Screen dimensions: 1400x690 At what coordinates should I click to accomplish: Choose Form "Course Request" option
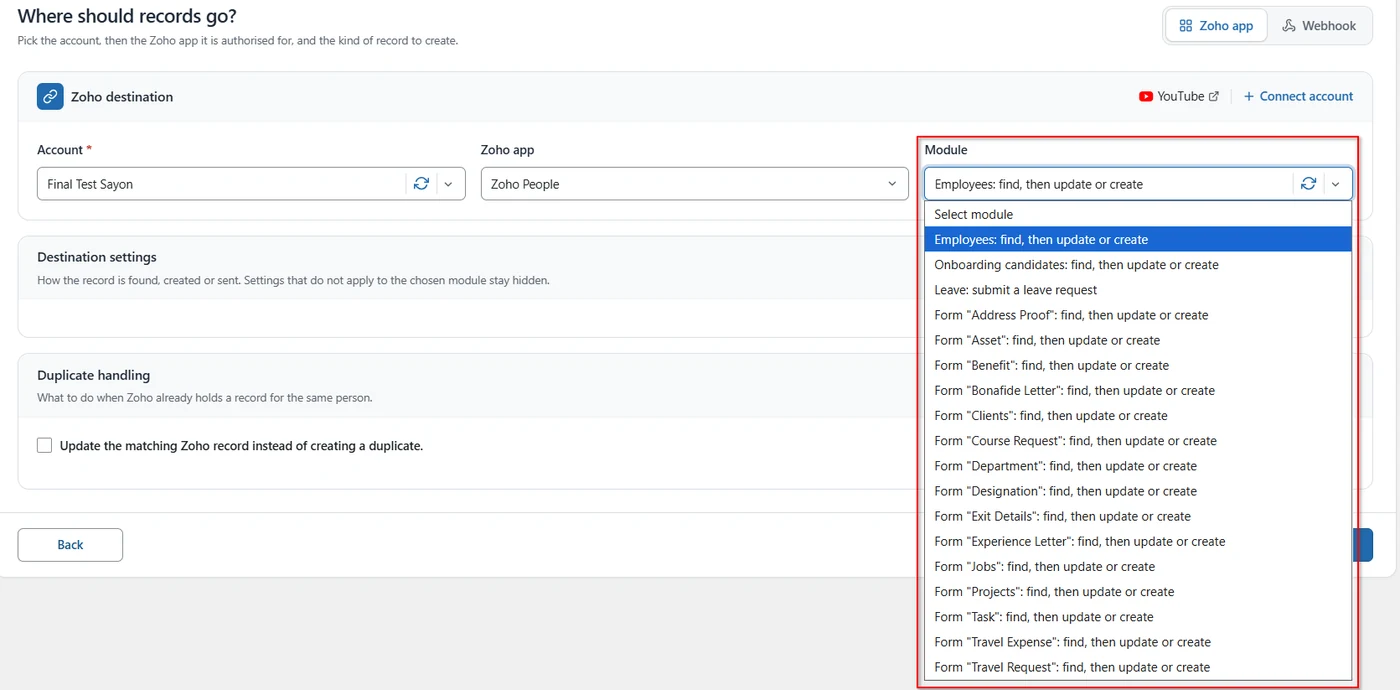tap(1138, 441)
